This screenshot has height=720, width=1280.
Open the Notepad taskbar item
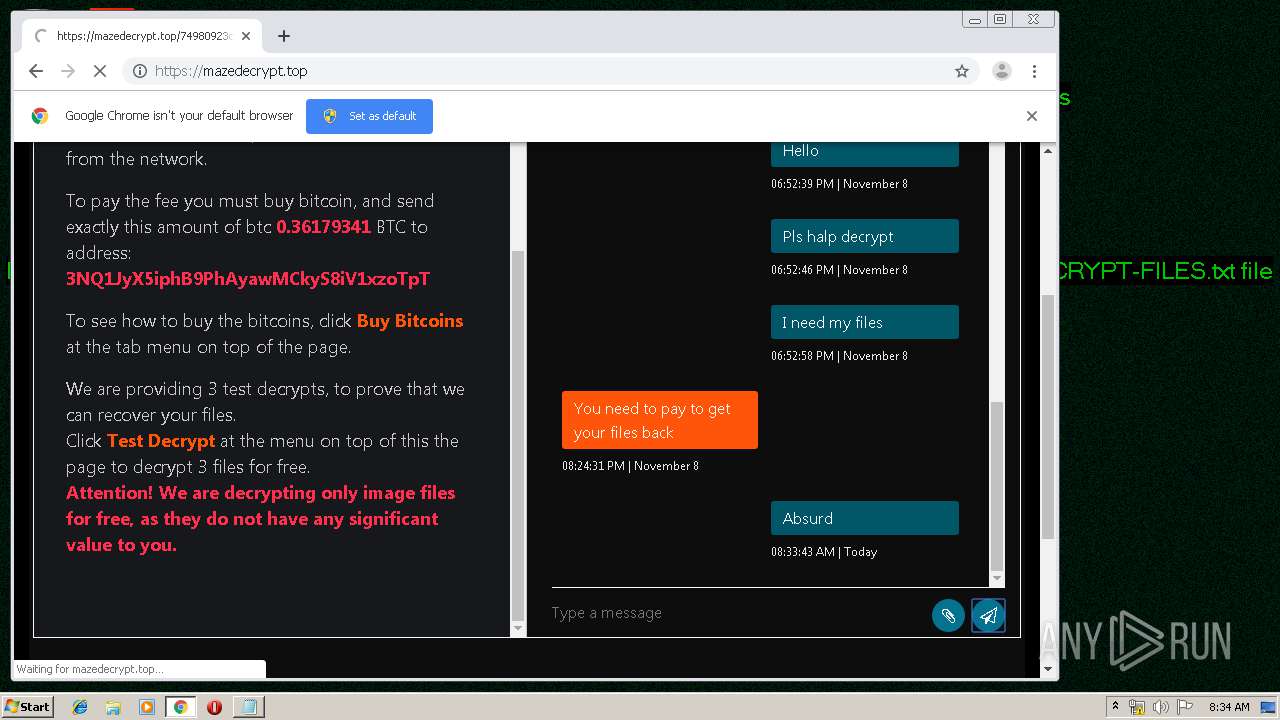pyautogui.click(x=248, y=707)
